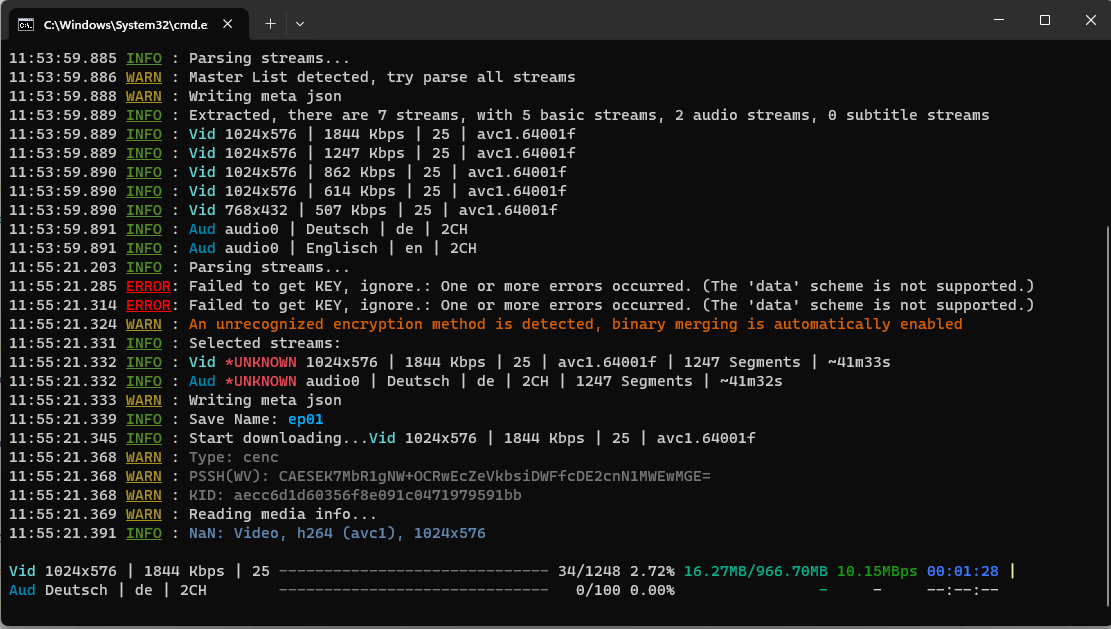Click the PSSH(WV) key string
Viewport: 1111px width, 629px height.
click(x=494, y=476)
